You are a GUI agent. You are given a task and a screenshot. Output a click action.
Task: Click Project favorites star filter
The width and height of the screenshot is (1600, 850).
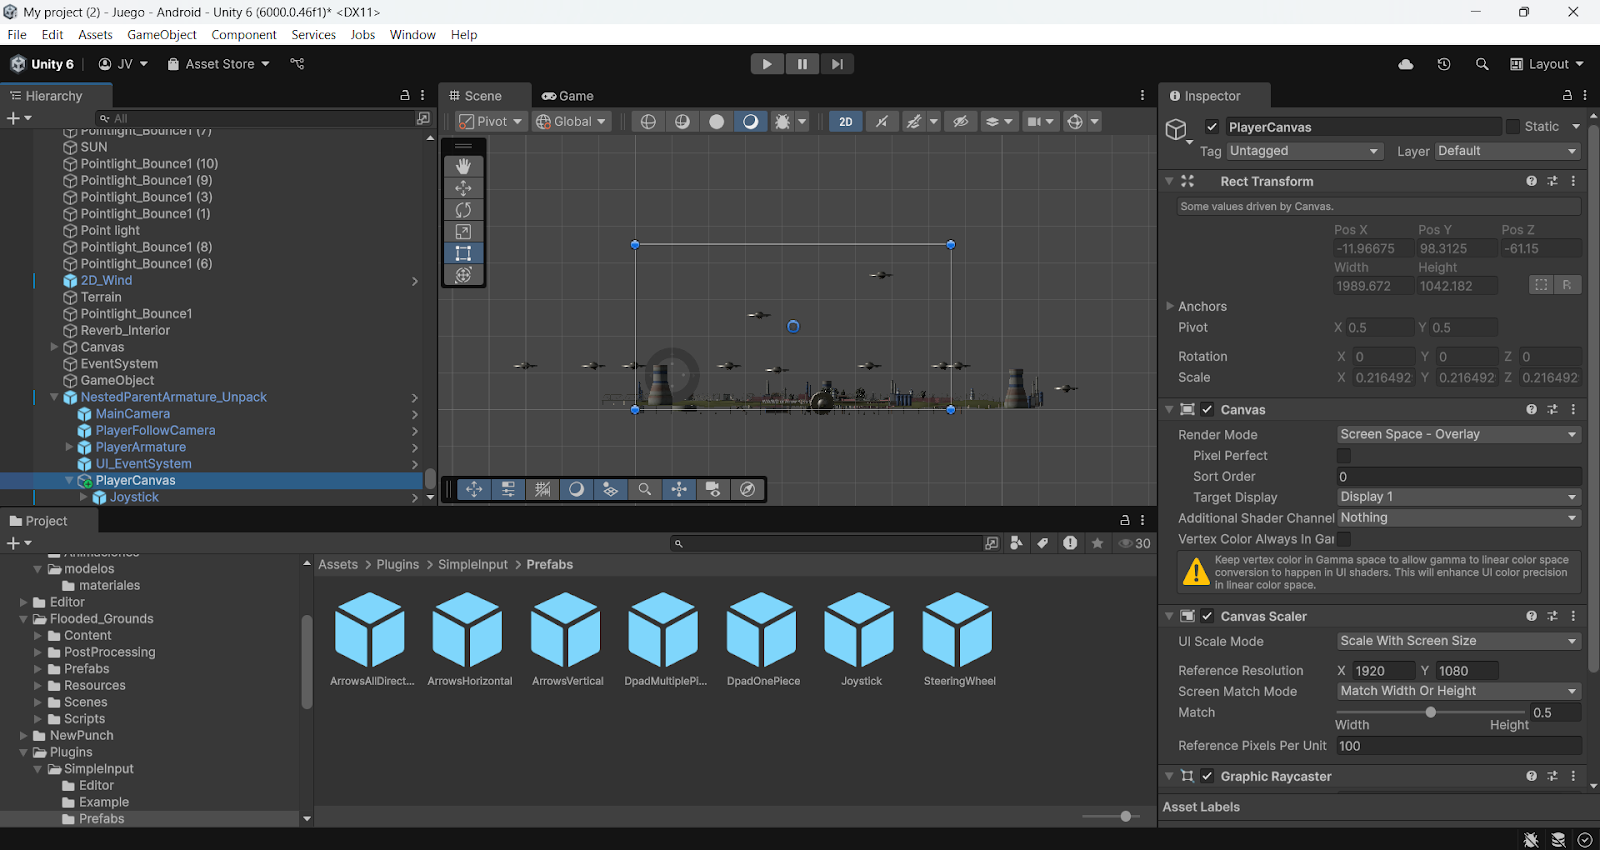tap(1098, 543)
